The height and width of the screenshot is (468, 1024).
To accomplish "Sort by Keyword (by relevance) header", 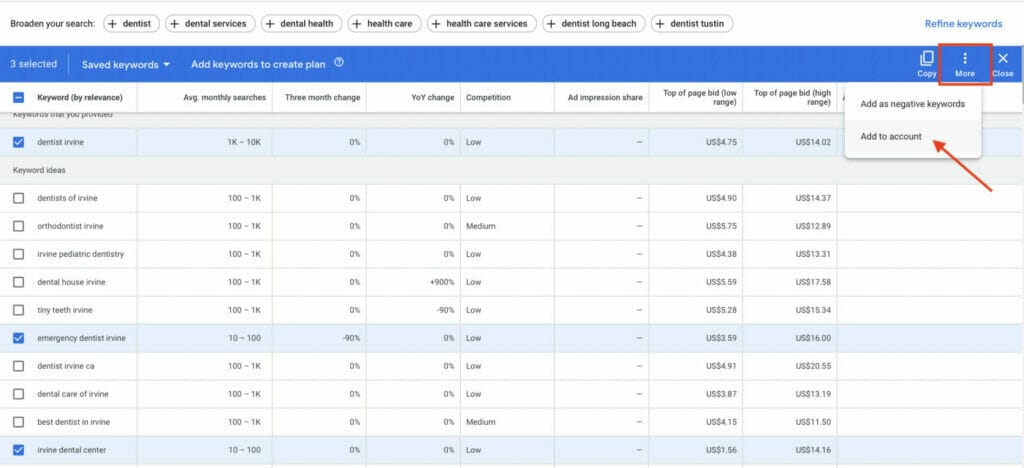I will [80, 98].
